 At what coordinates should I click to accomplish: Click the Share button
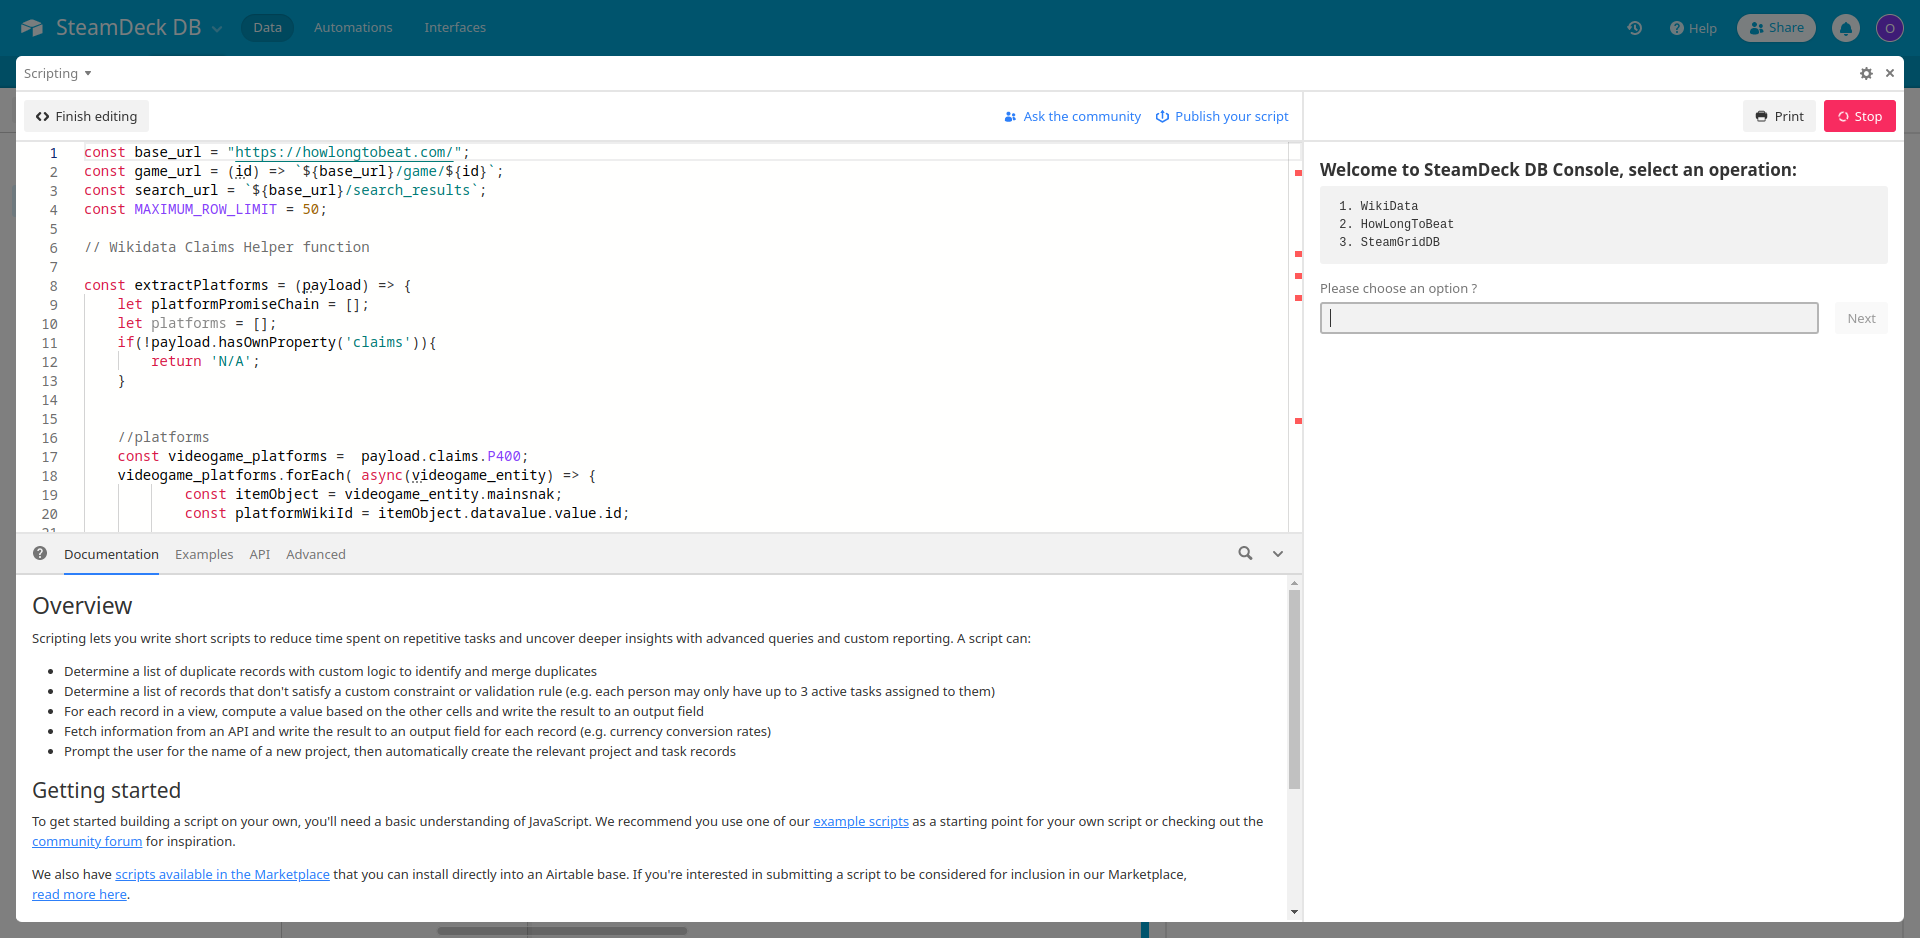1776,28
